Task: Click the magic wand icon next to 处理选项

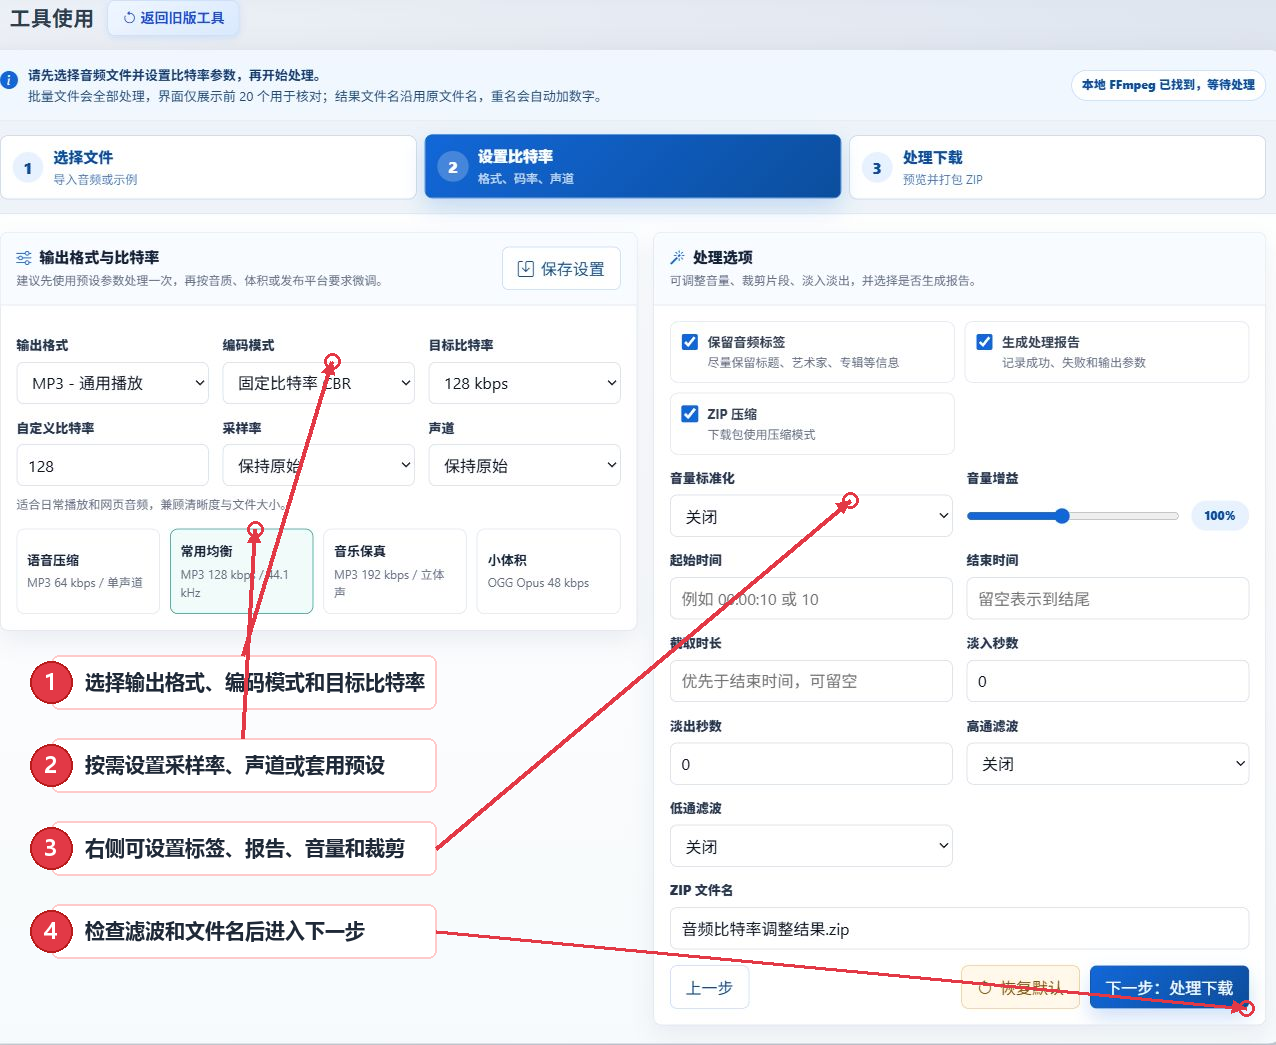Action: point(678,258)
